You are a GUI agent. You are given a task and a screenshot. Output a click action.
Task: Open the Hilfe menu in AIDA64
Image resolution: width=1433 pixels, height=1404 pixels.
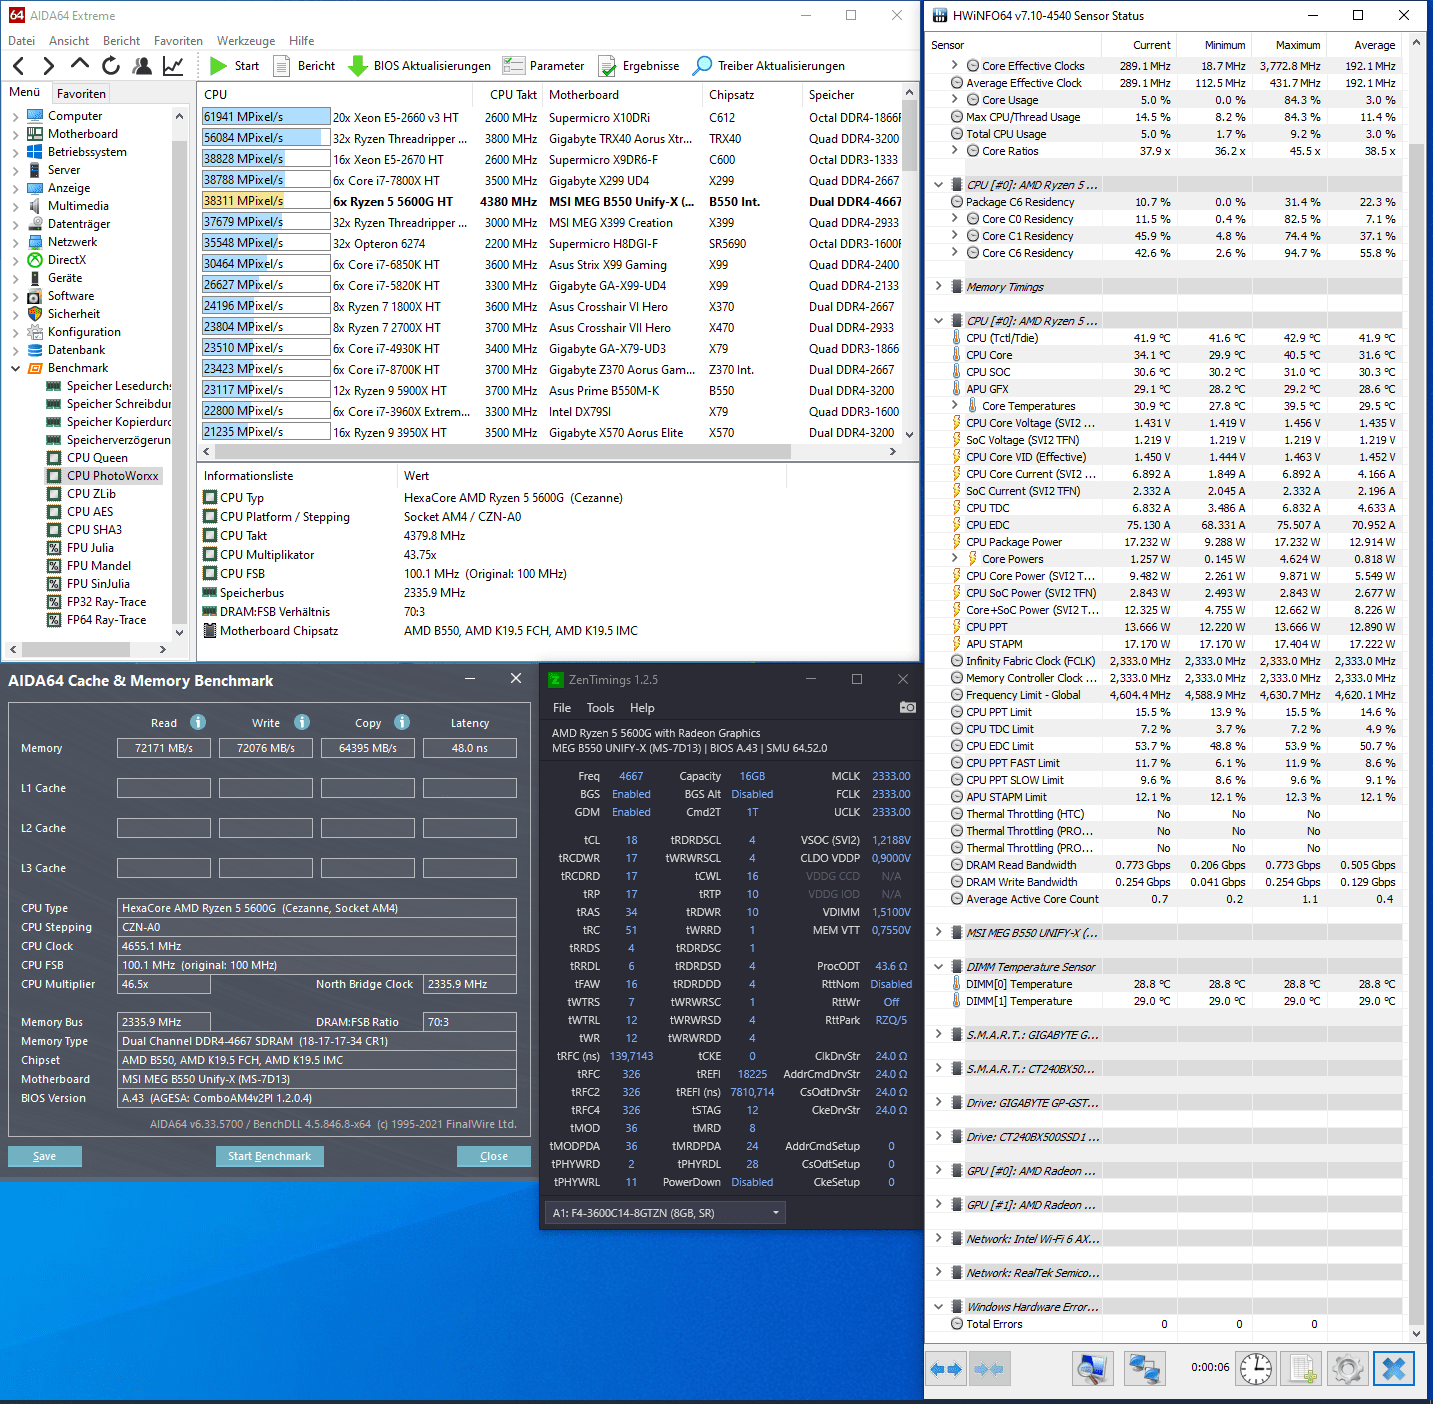coord(302,41)
